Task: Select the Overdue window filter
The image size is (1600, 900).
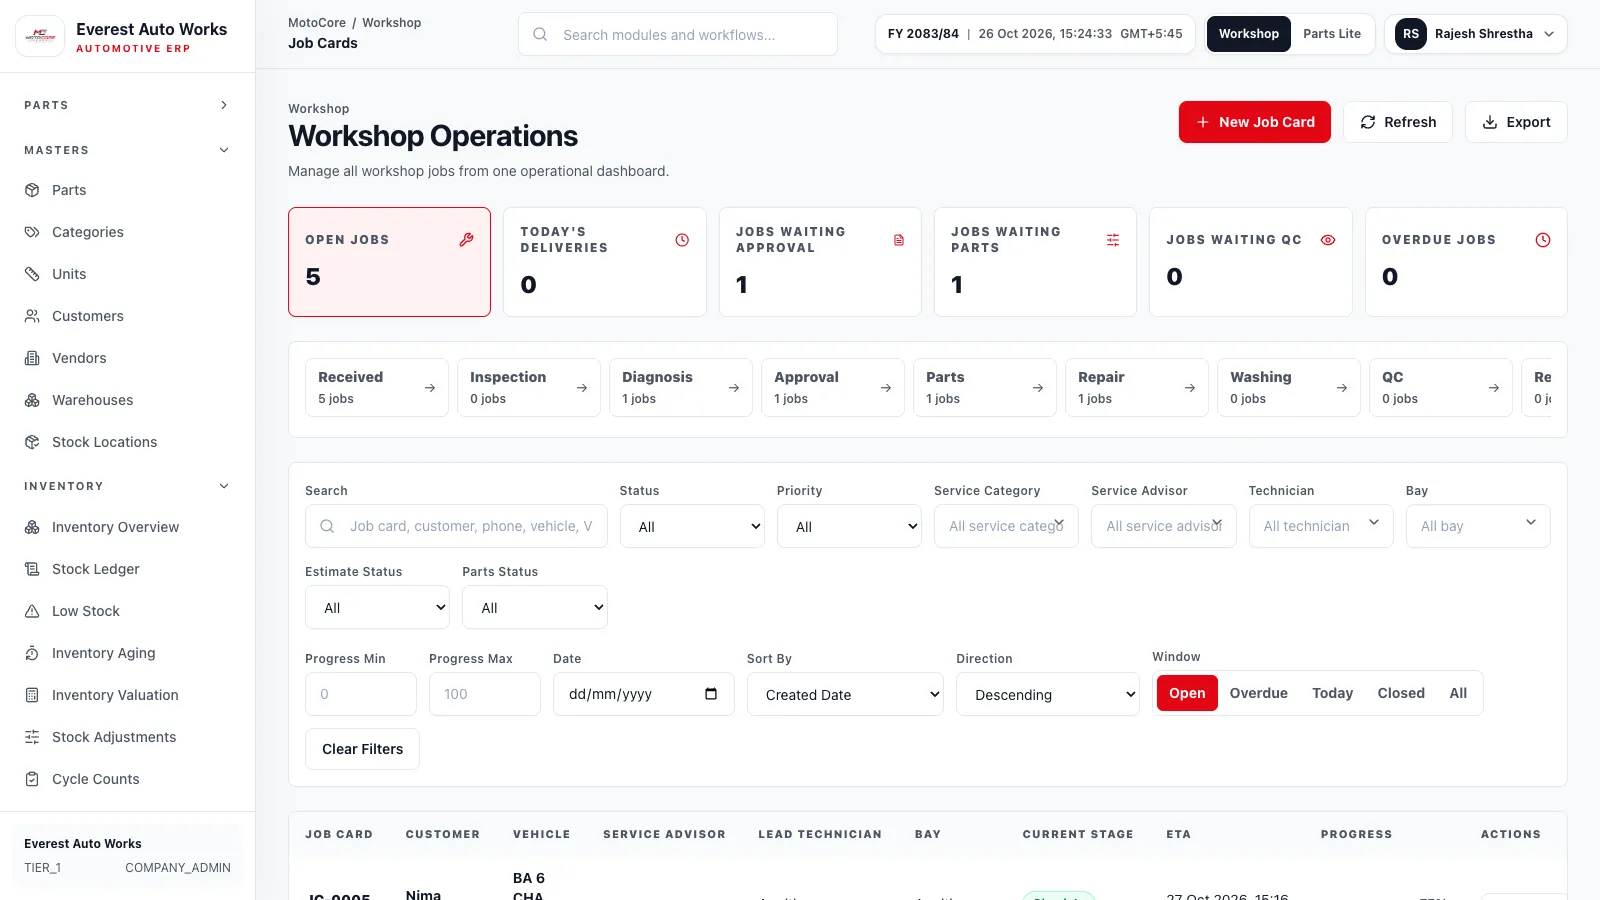Action: click(x=1258, y=693)
